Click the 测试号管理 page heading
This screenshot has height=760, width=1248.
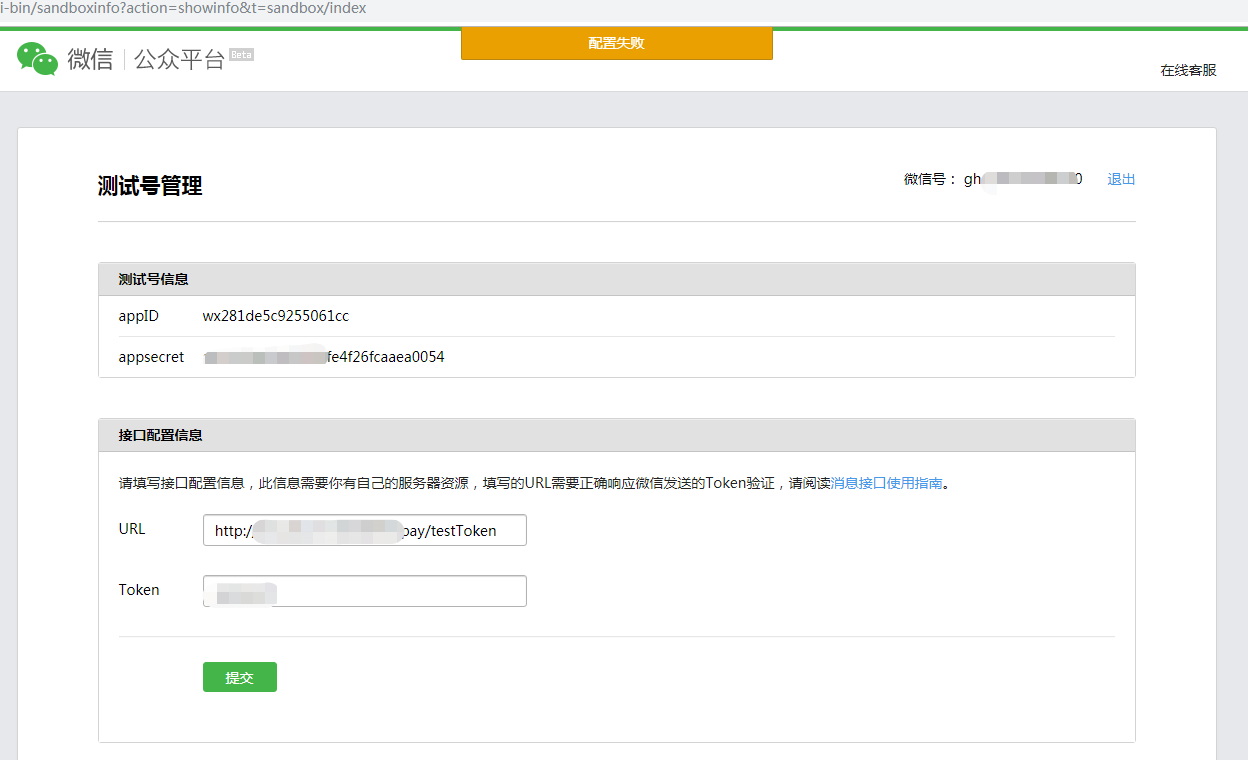coord(150,186)
